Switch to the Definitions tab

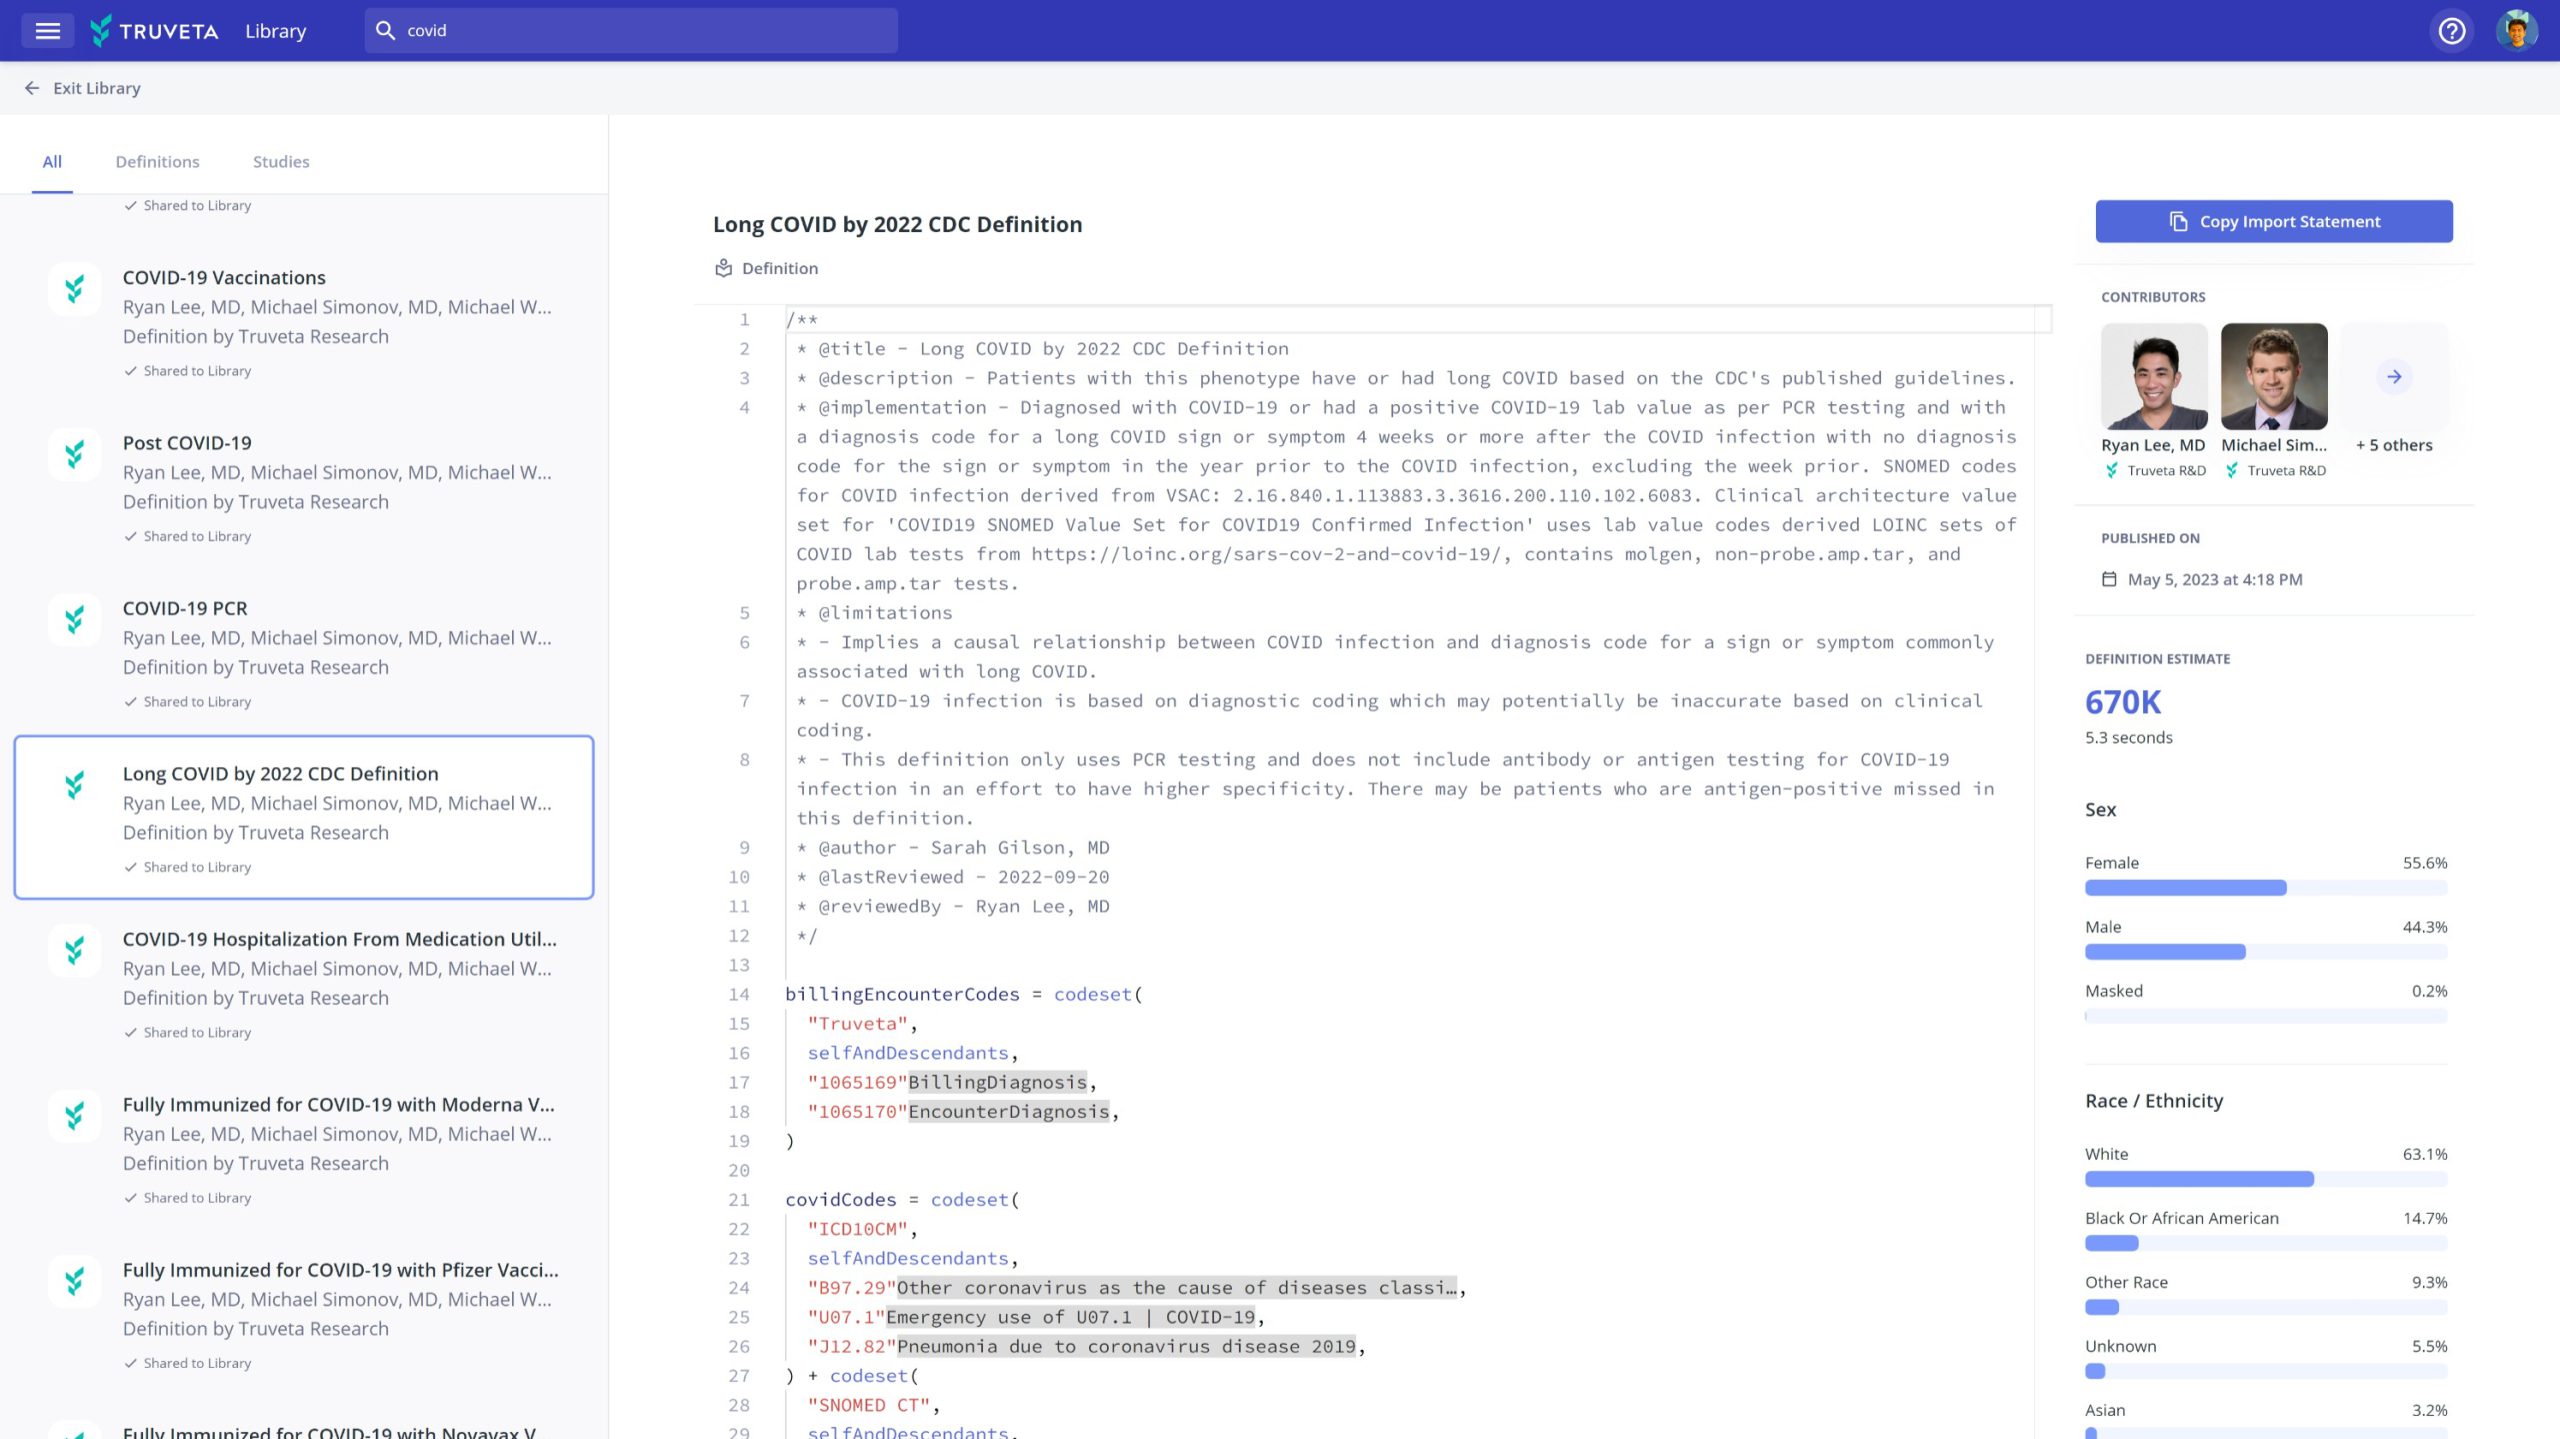point(156,161)
